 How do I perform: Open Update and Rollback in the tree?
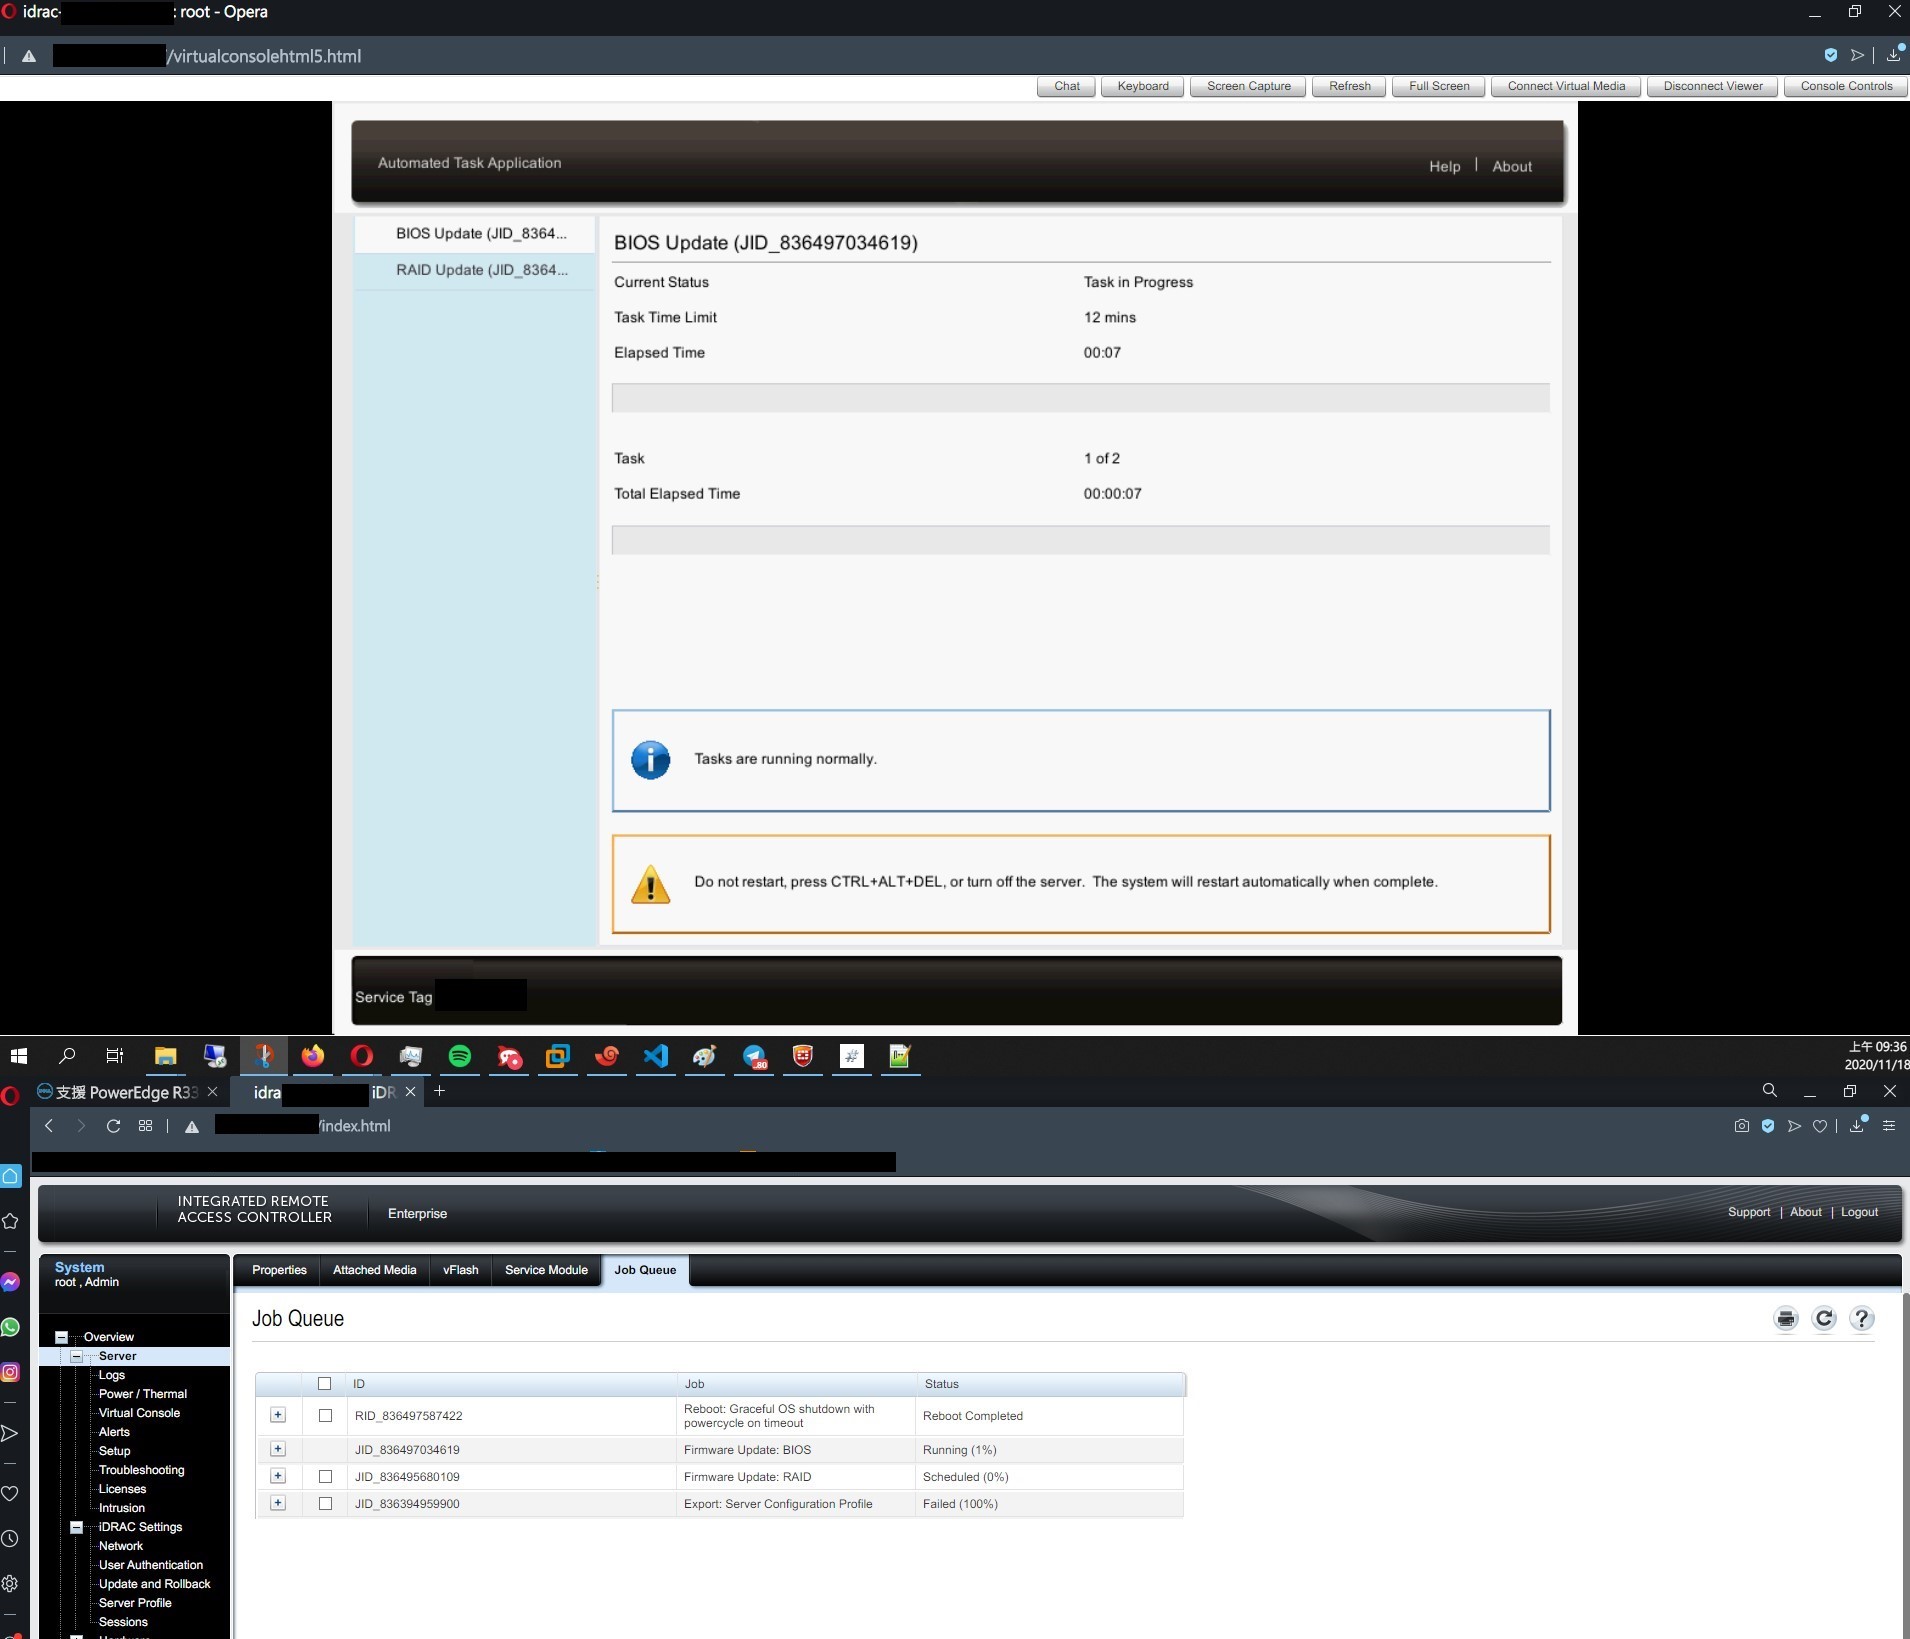tap(154, 1584)
